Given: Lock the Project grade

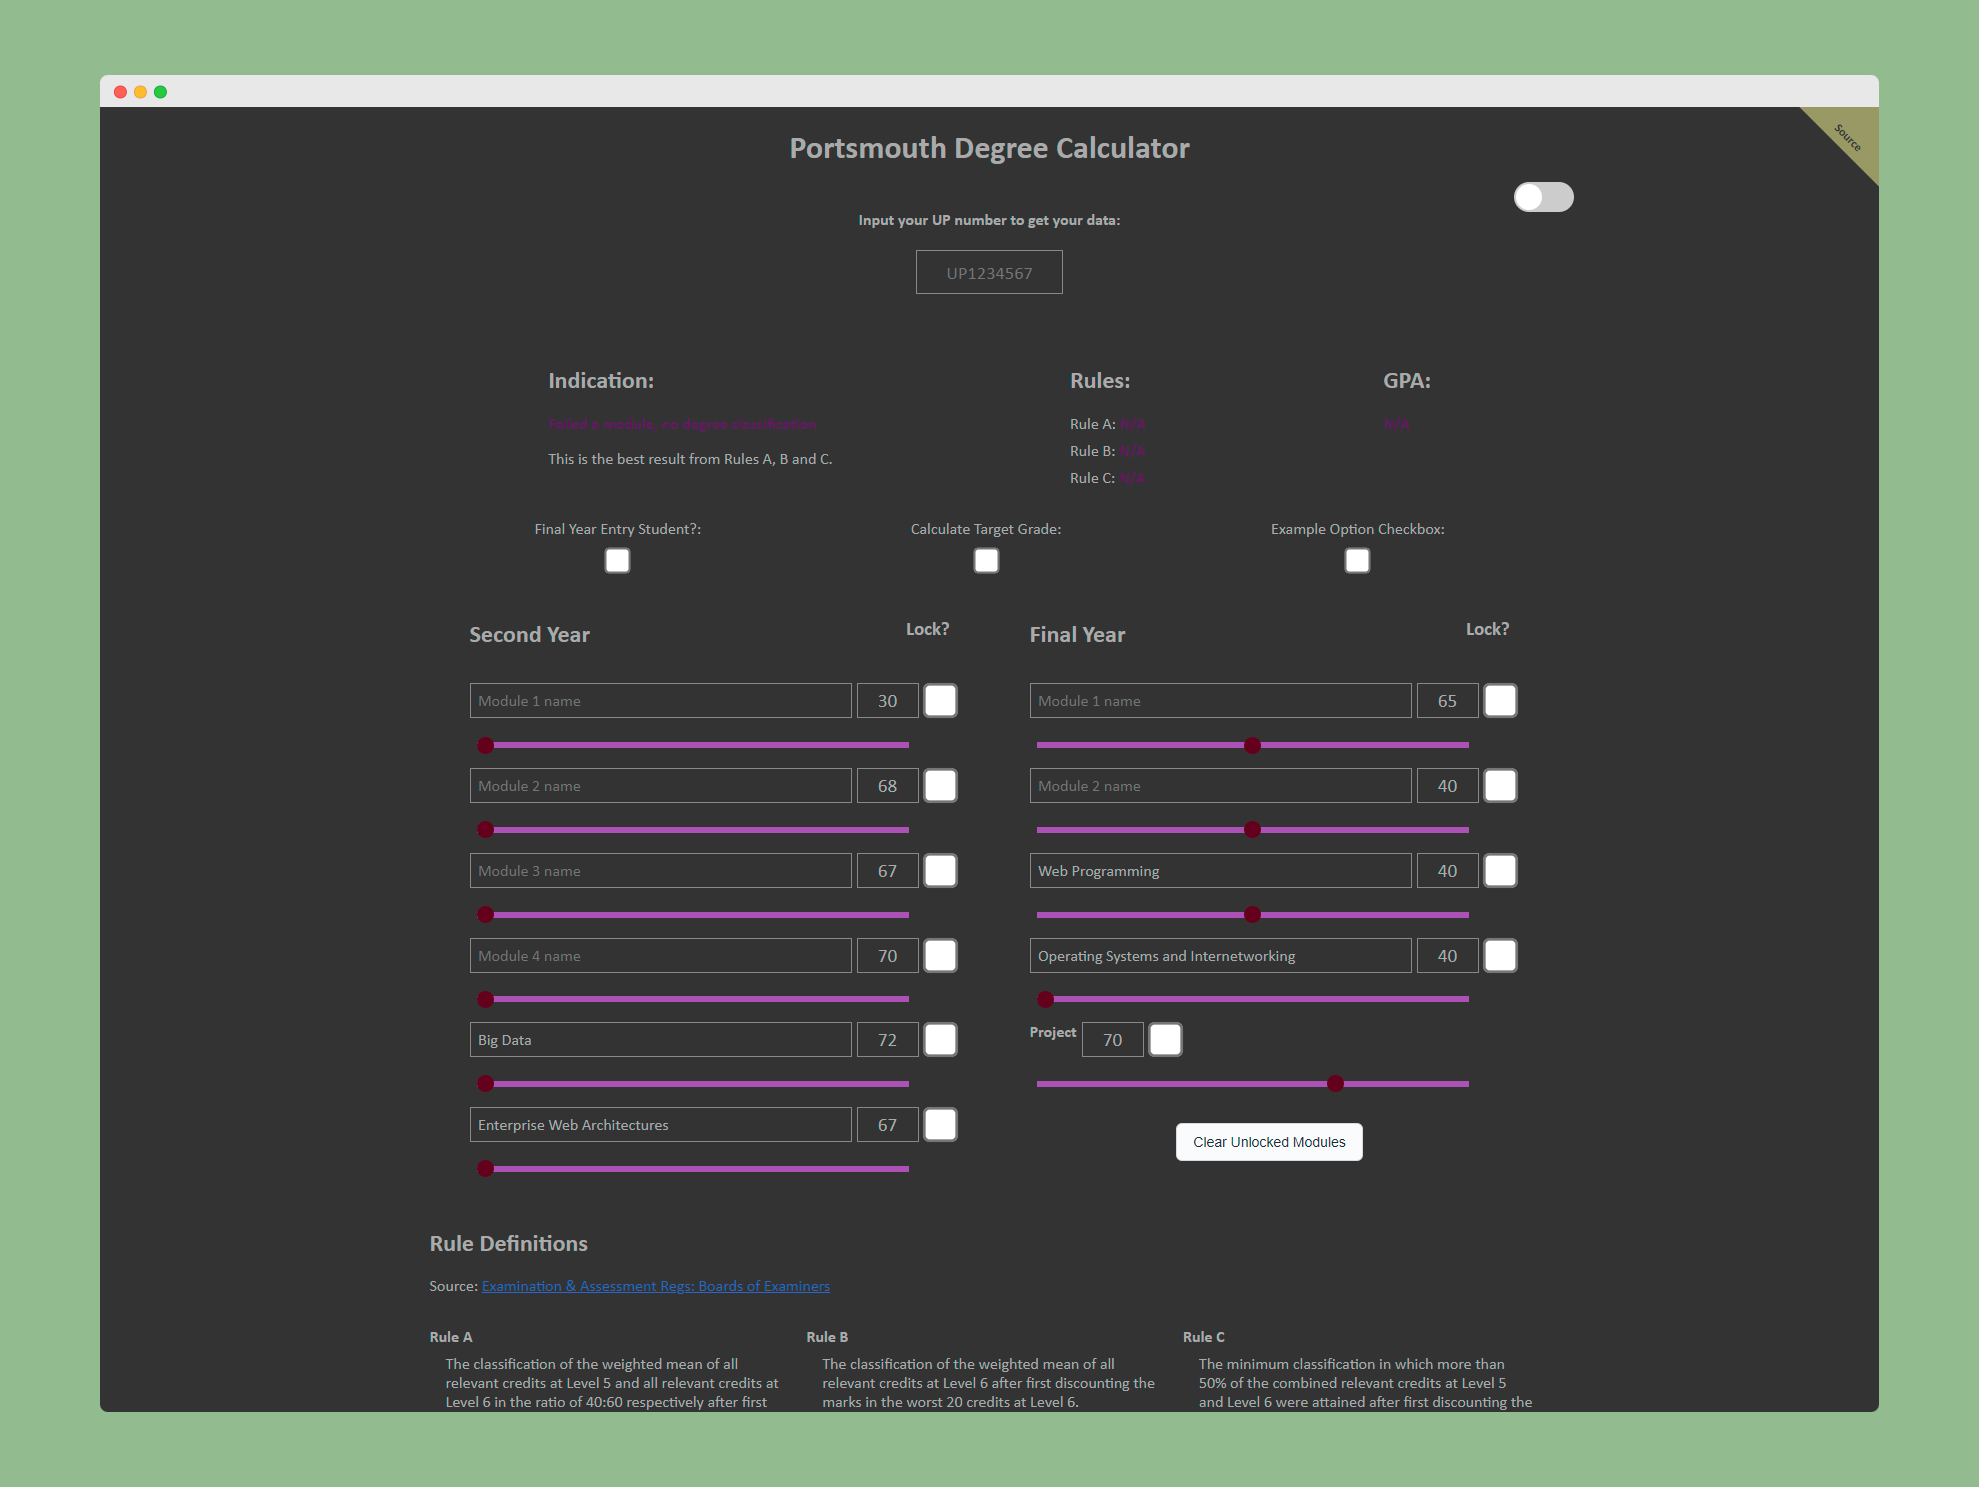Looking at the screenshot, I should [1165, 1040].
